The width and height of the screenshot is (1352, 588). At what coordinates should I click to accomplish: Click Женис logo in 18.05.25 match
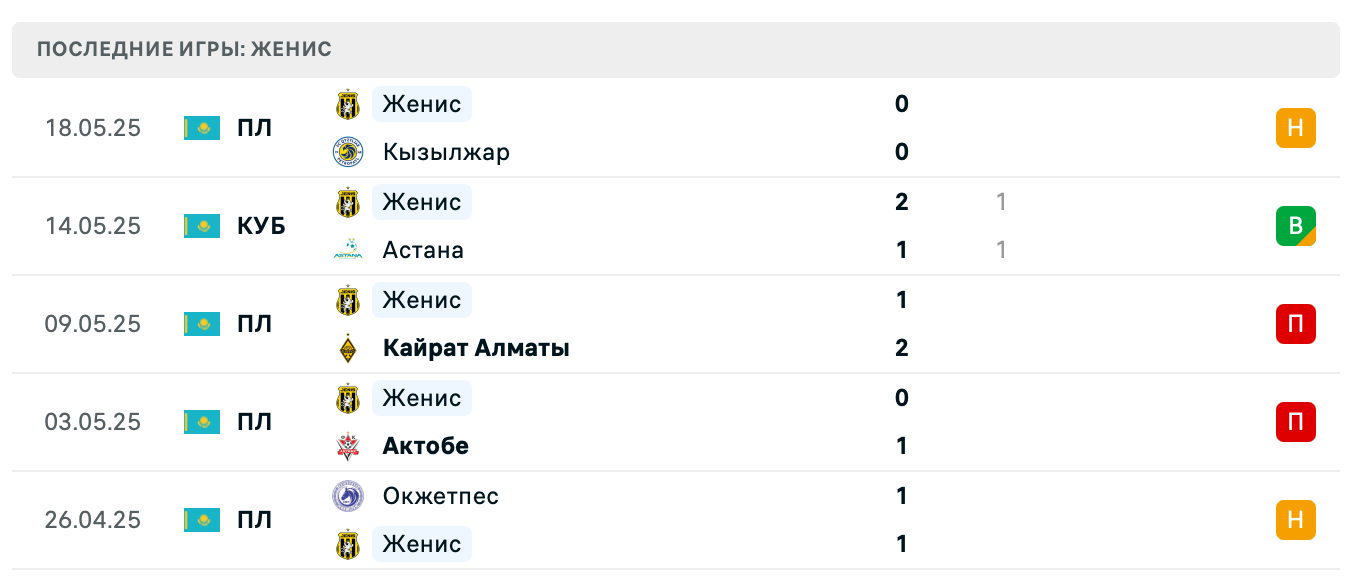(347, 104)
